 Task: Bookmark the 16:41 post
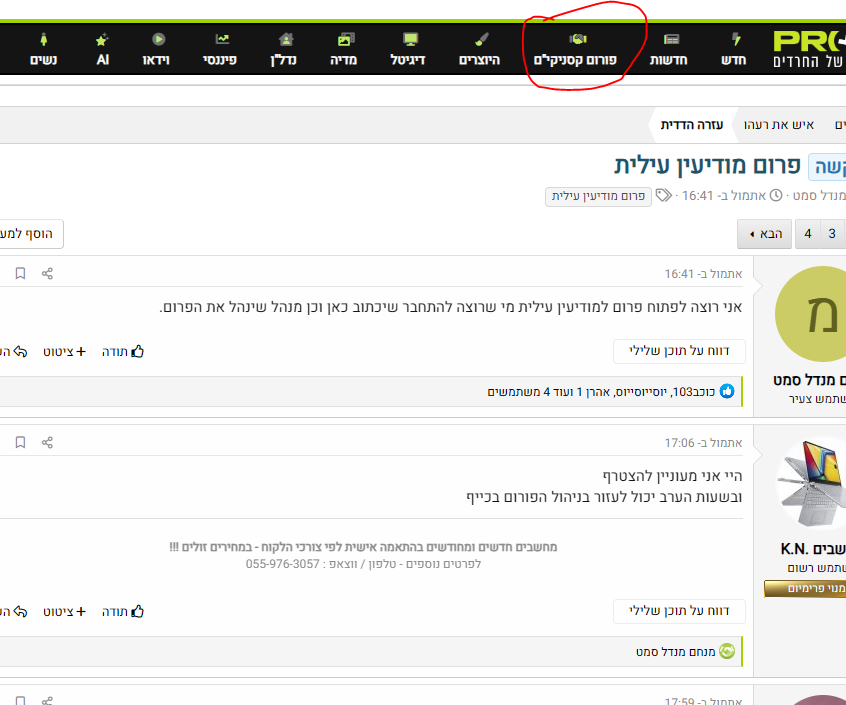point(20,273)
